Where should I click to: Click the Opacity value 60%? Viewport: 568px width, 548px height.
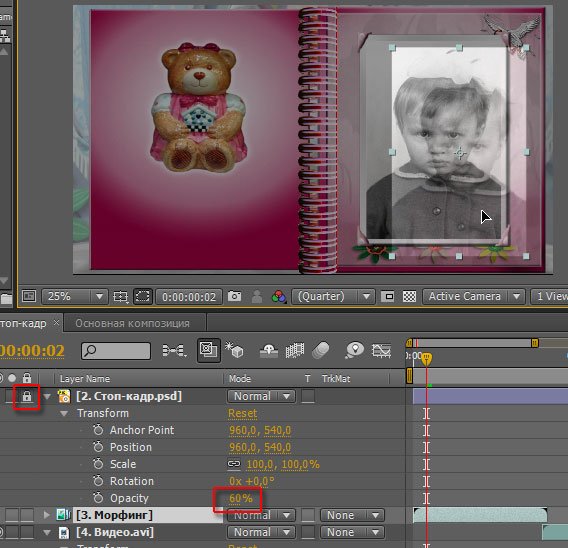click(x=241, y=498)
